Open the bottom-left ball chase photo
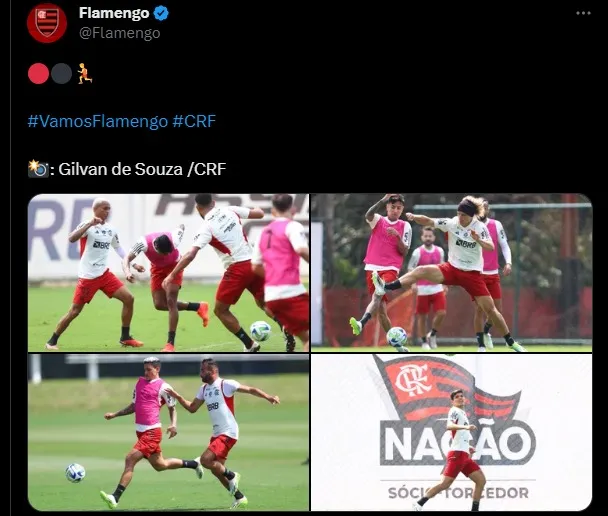 [x=168, y=432]
